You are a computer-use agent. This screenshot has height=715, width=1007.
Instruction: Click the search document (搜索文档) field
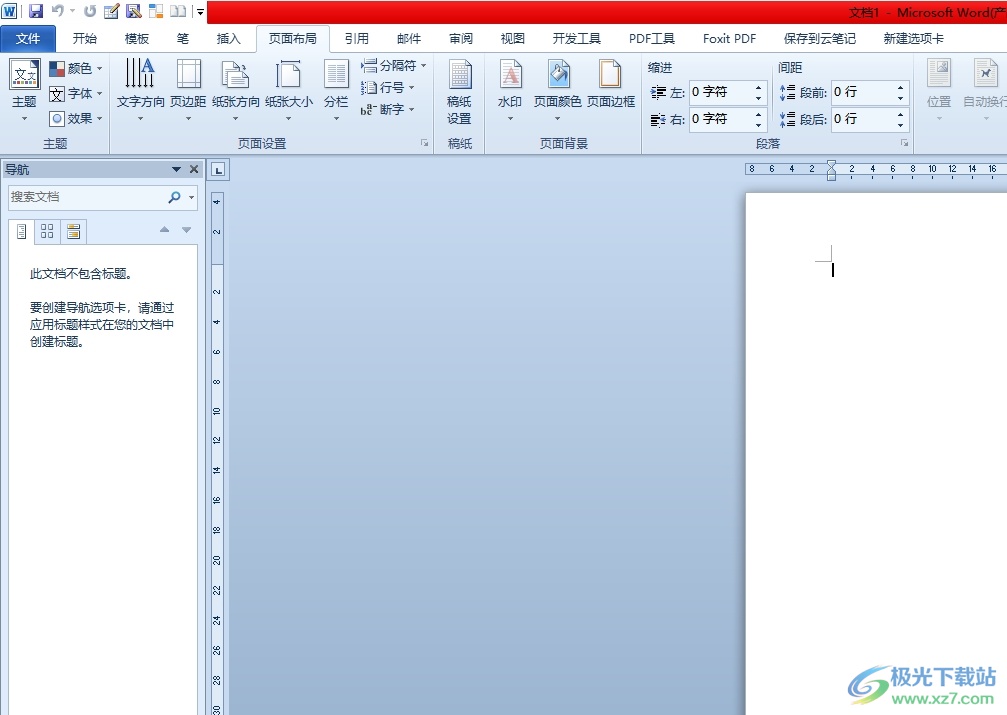(86, 197)
